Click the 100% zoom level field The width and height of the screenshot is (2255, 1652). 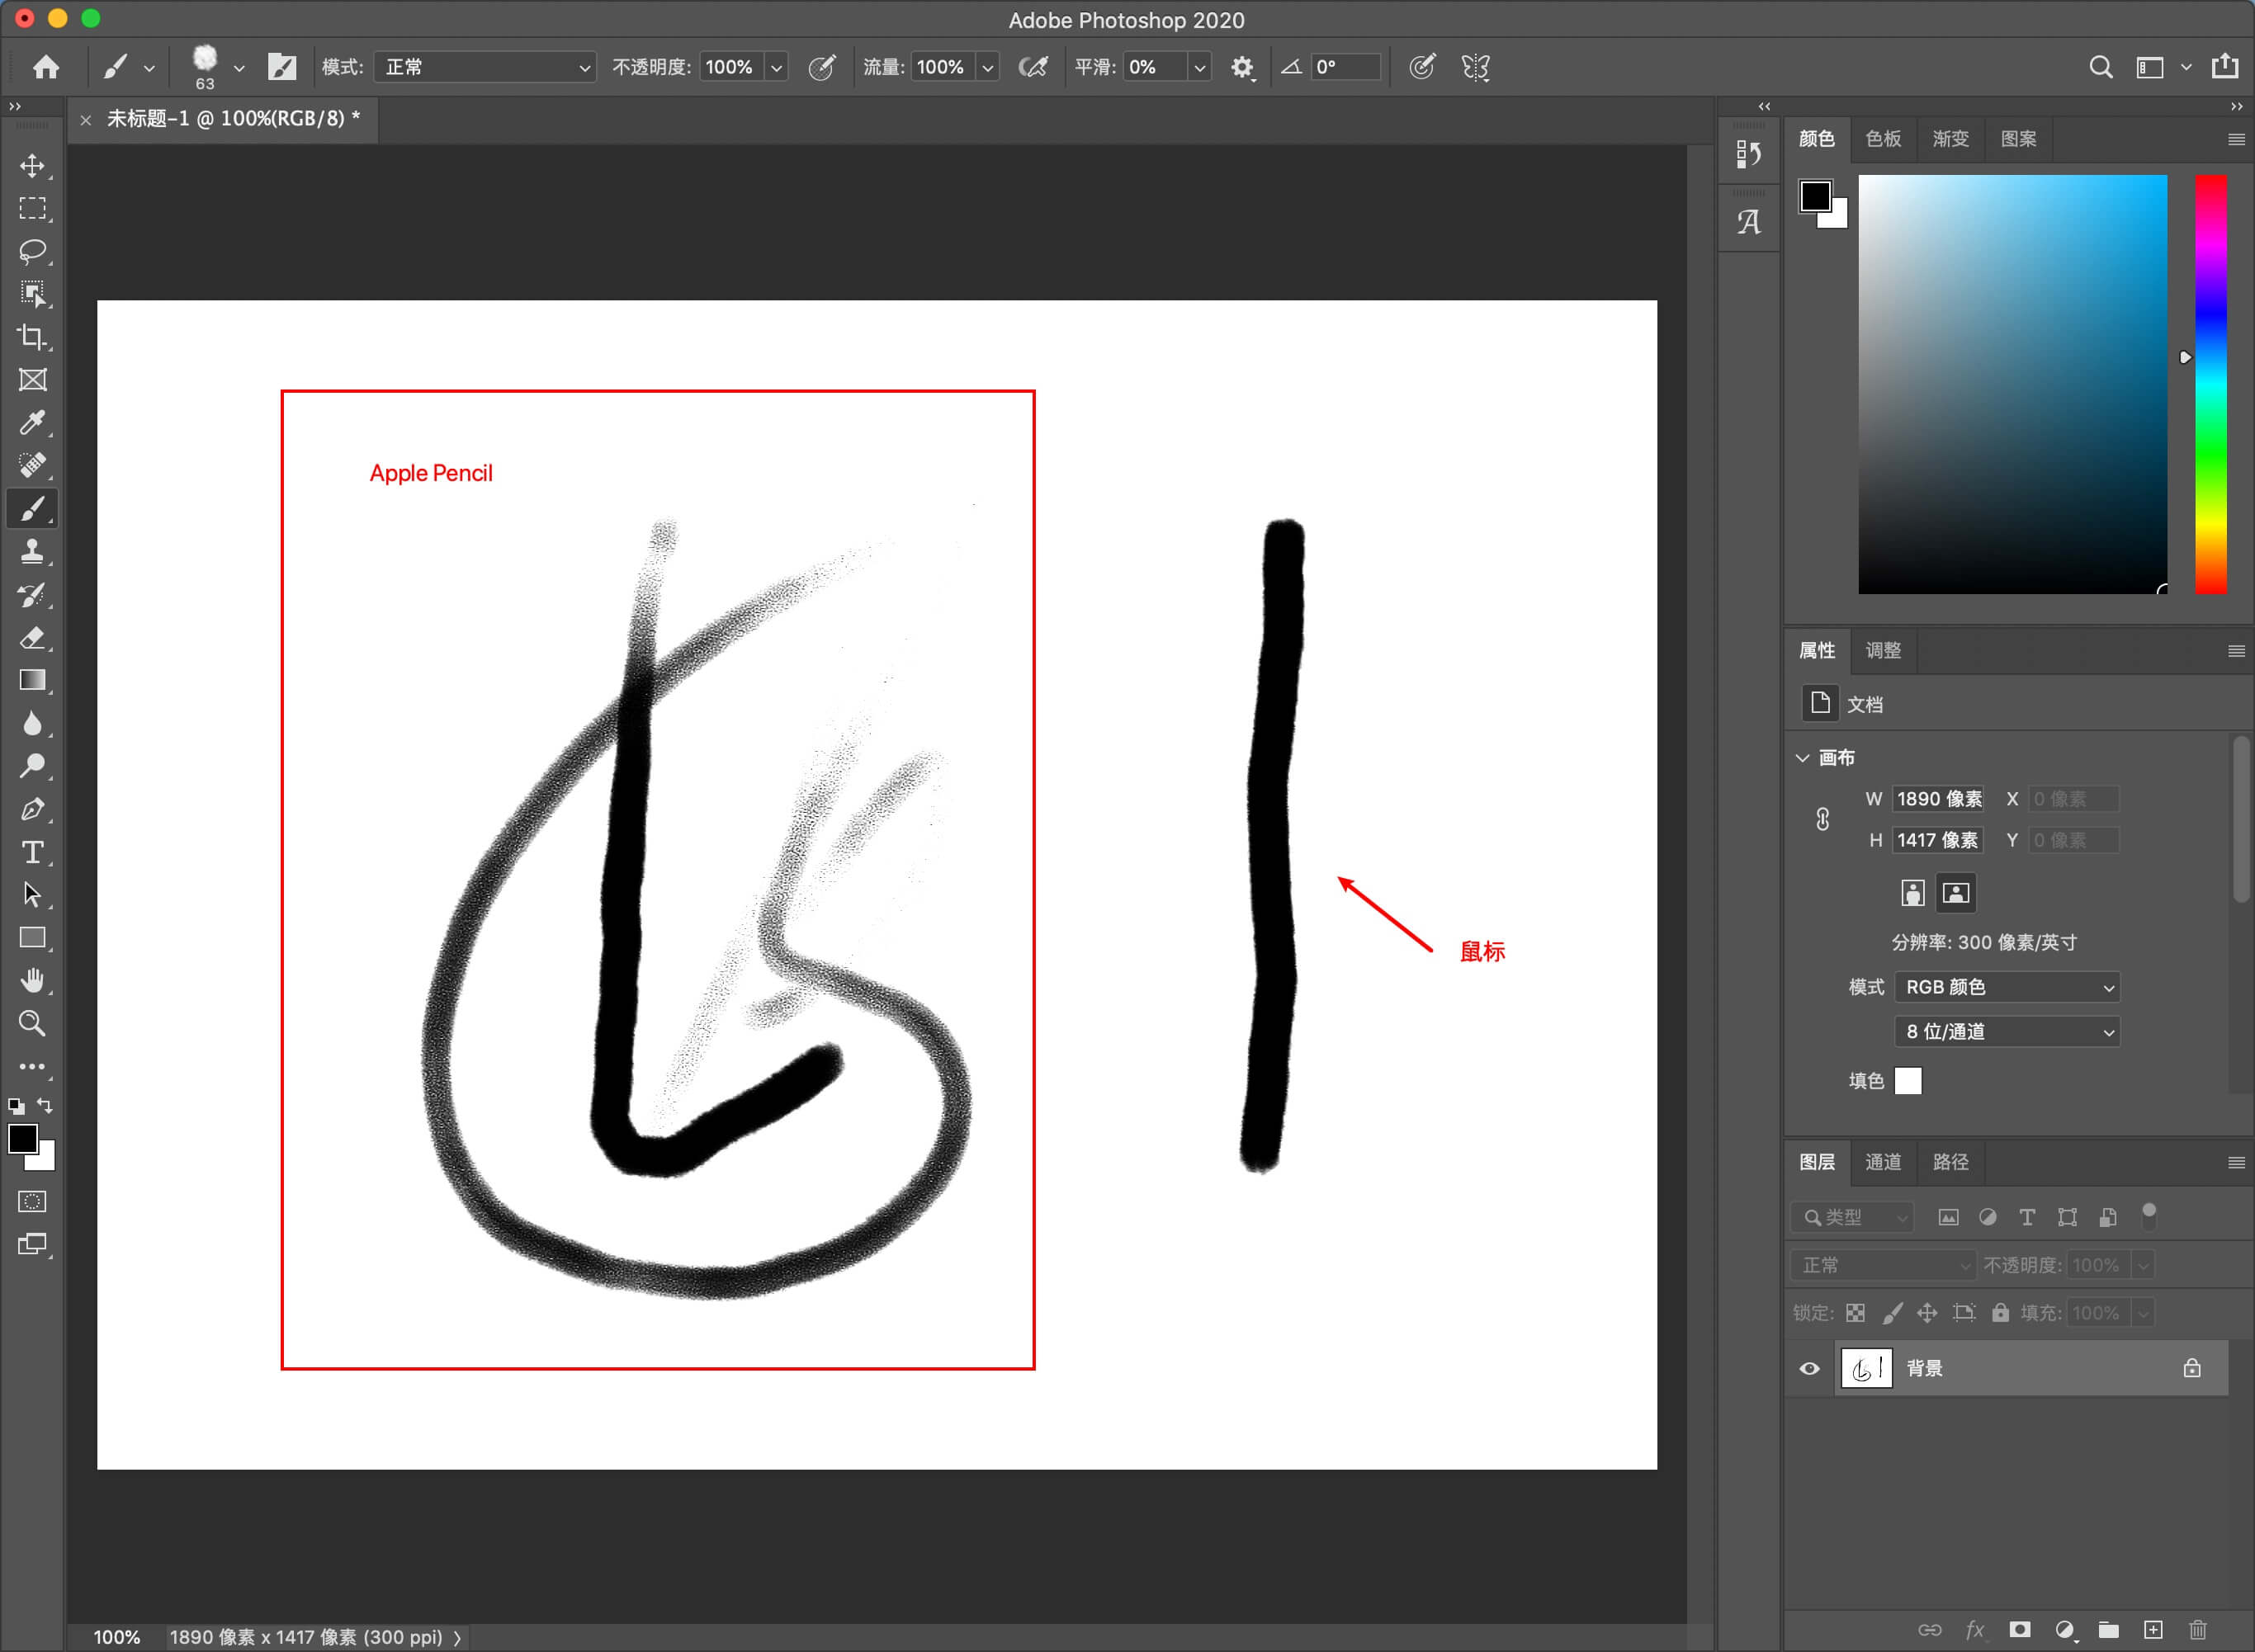116,1637
